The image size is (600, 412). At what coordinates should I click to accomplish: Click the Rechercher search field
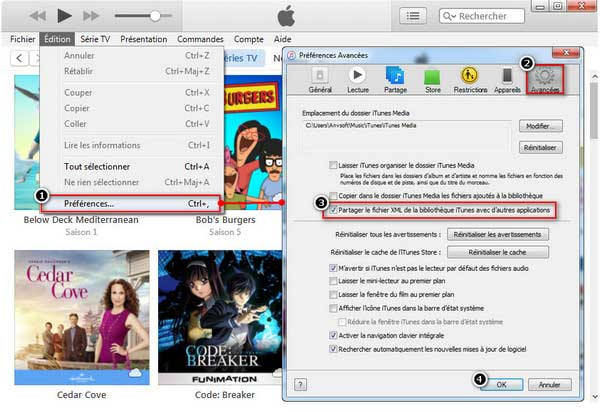point(482,16)
